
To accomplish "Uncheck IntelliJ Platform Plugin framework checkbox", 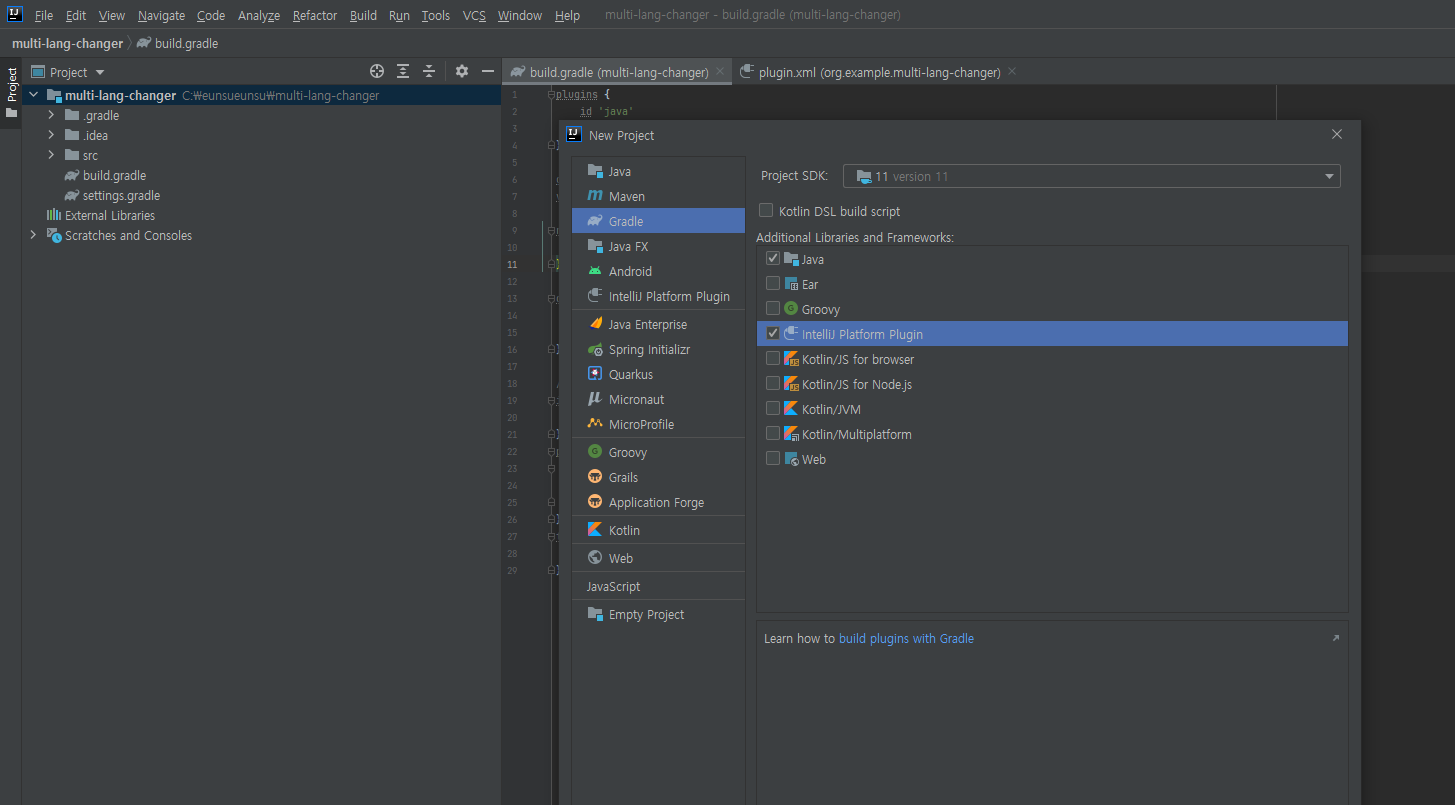I will (772, 333).
